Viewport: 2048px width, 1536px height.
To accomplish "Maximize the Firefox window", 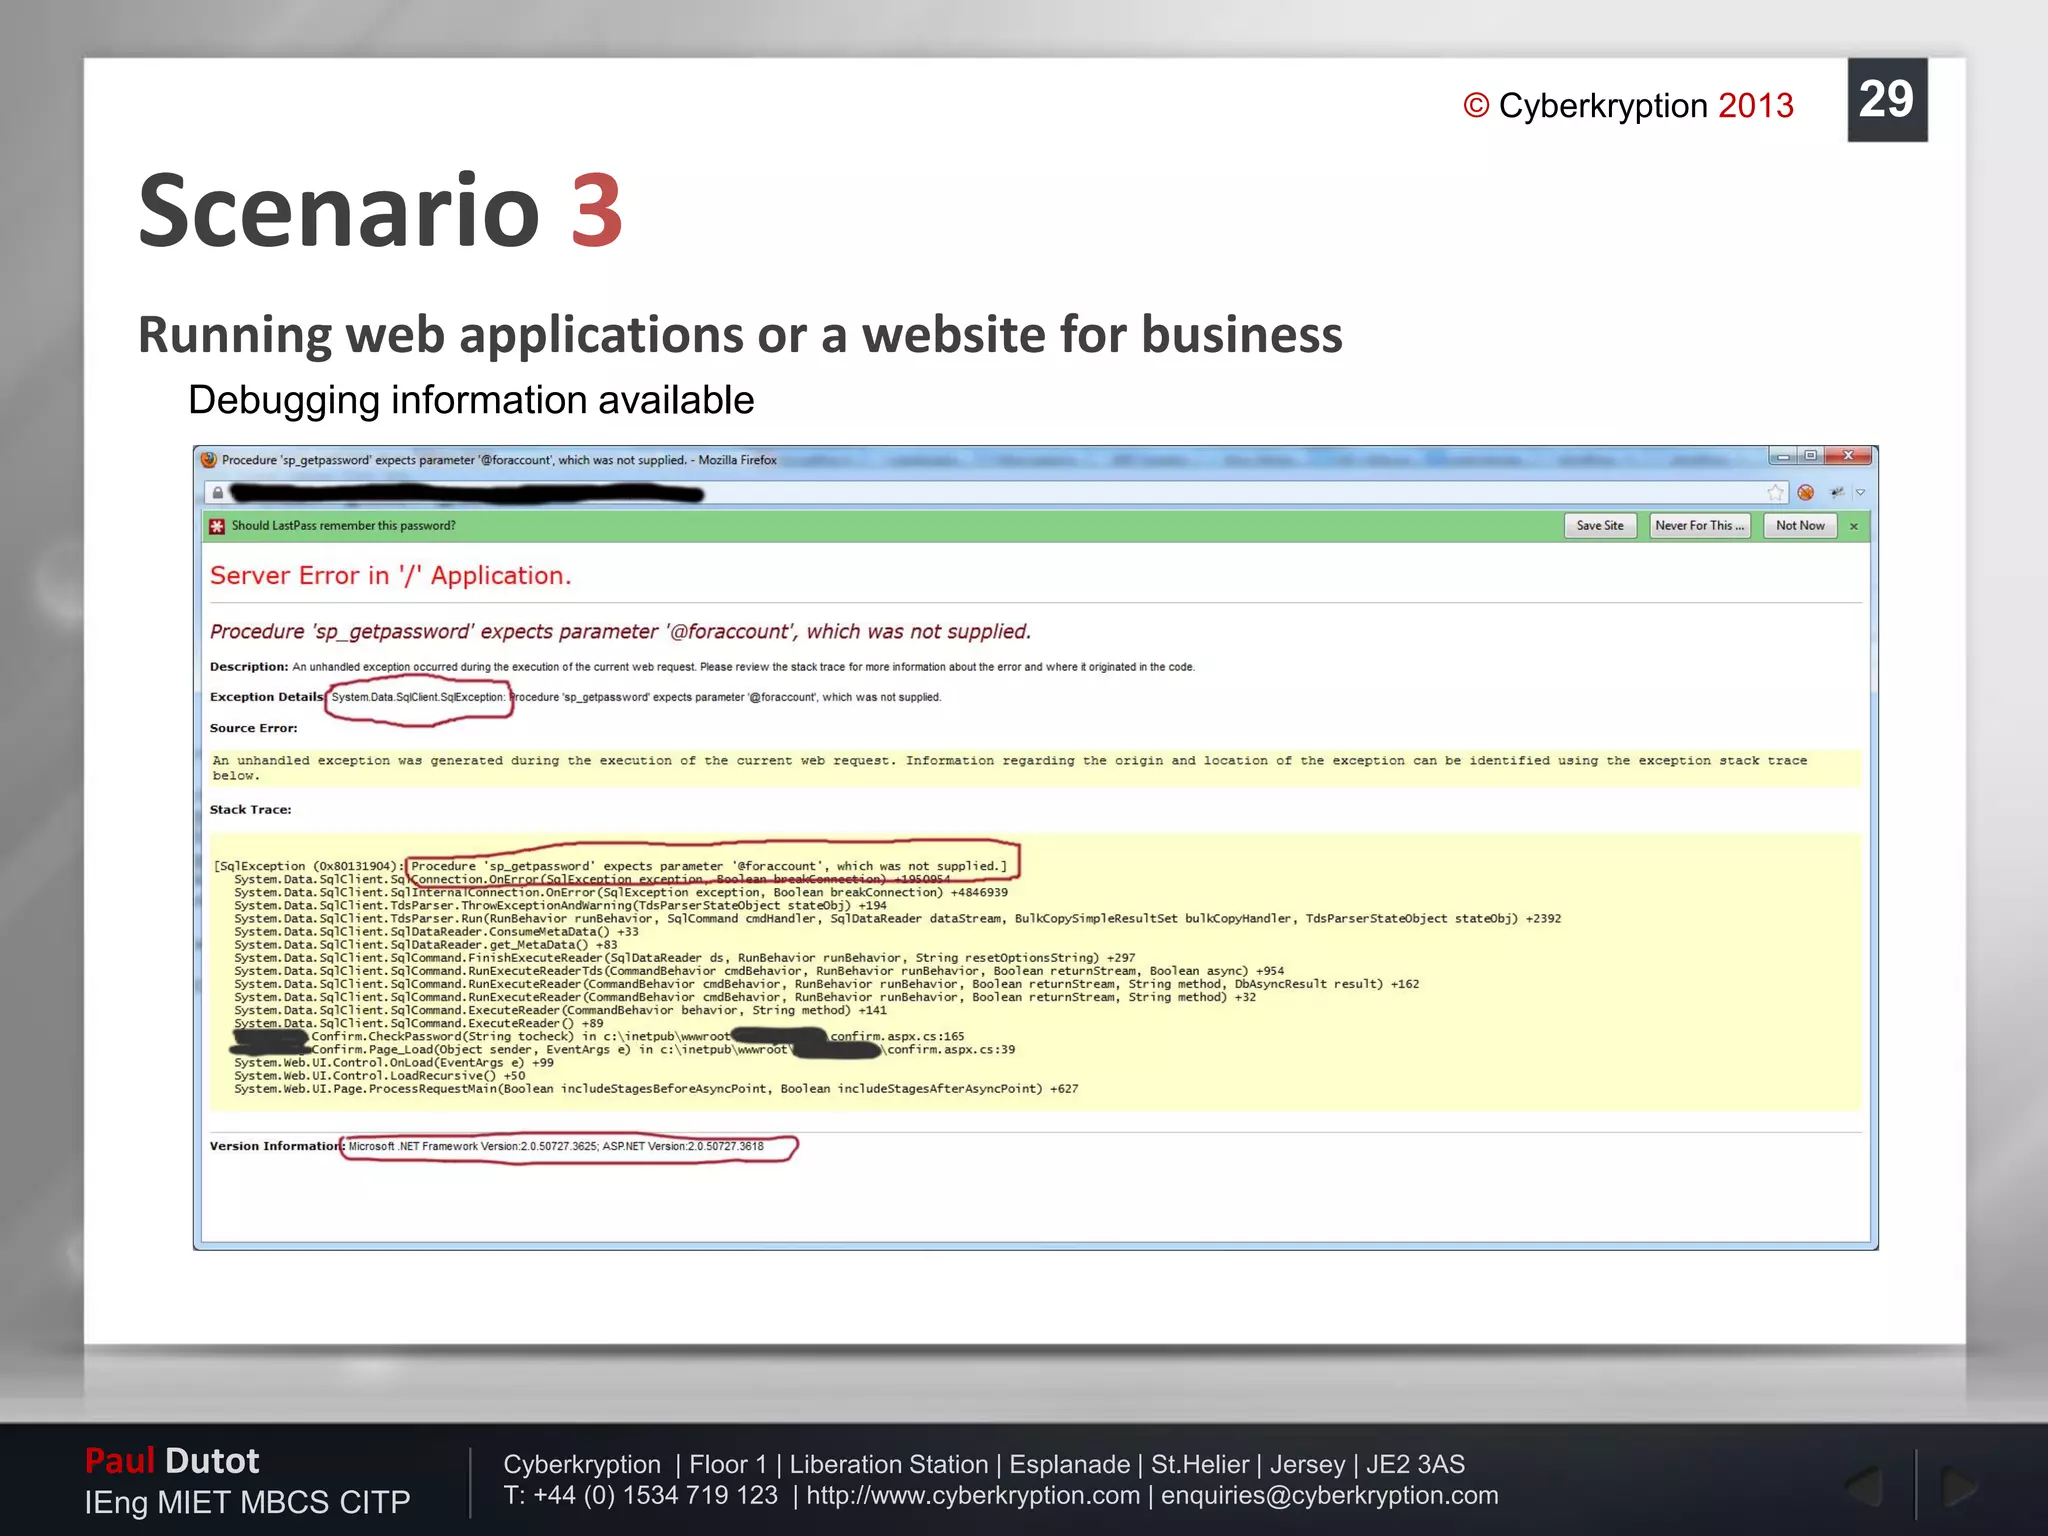I will point(1810,456).
